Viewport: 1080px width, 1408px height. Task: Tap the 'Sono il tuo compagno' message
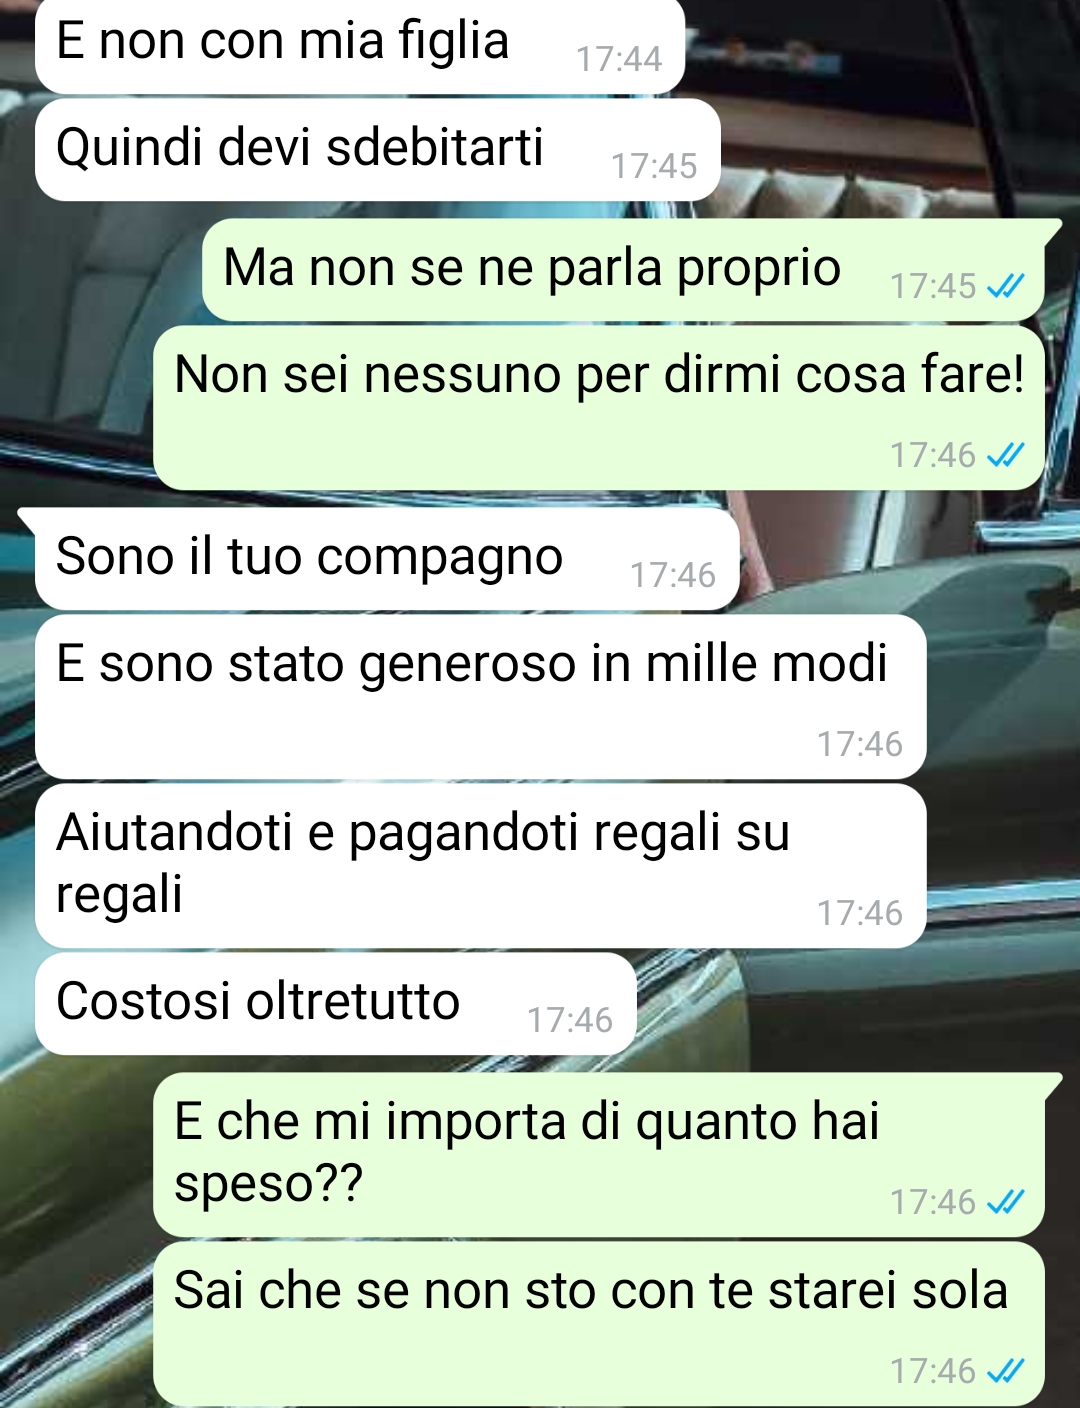(387, 559)
